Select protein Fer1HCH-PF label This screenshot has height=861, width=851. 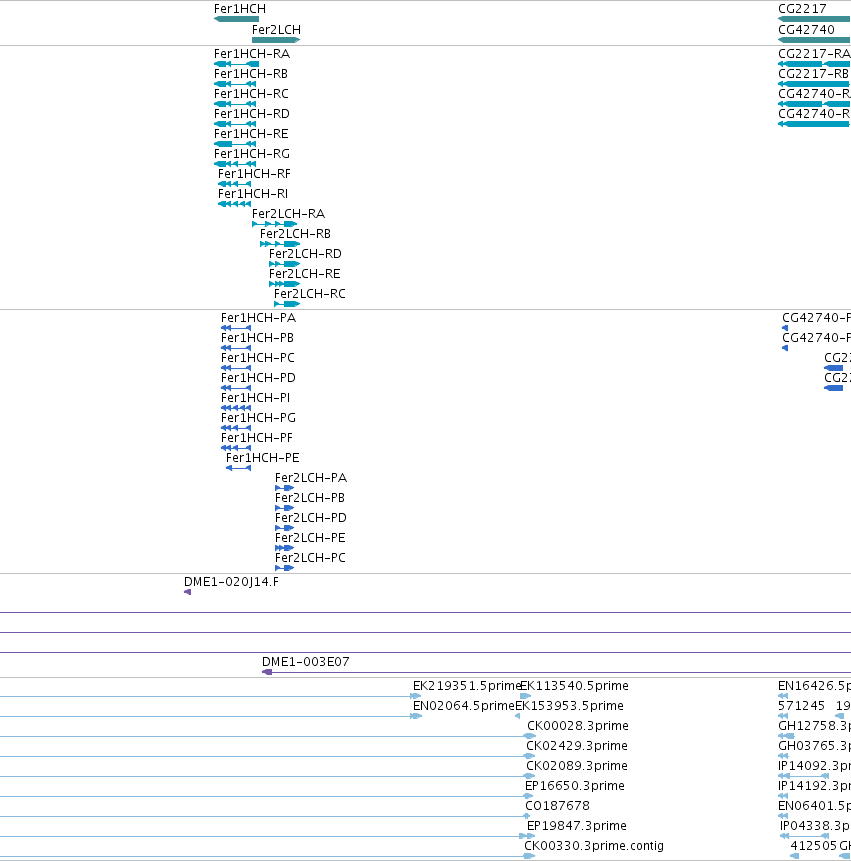[x=256, y=438]
